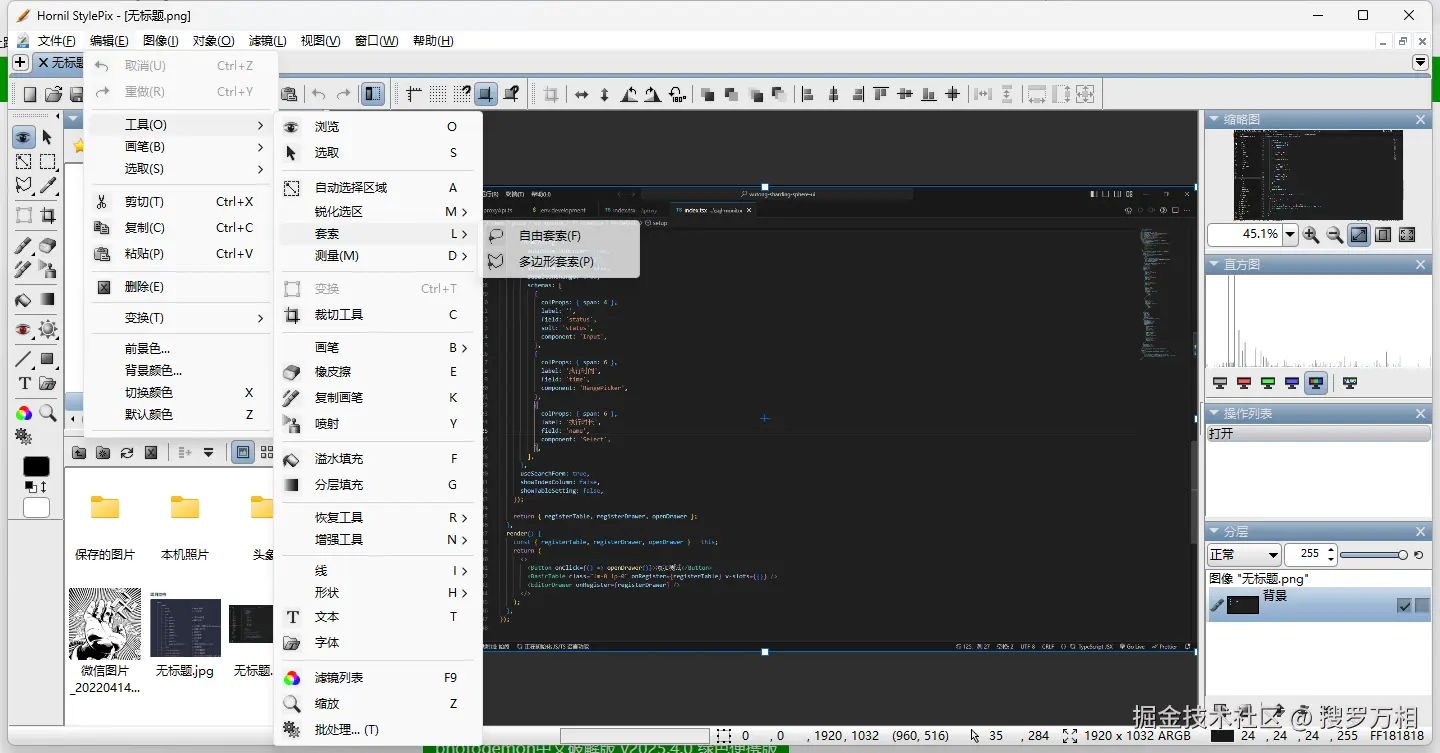Select the red-eye removal tool

coord(24,329)
